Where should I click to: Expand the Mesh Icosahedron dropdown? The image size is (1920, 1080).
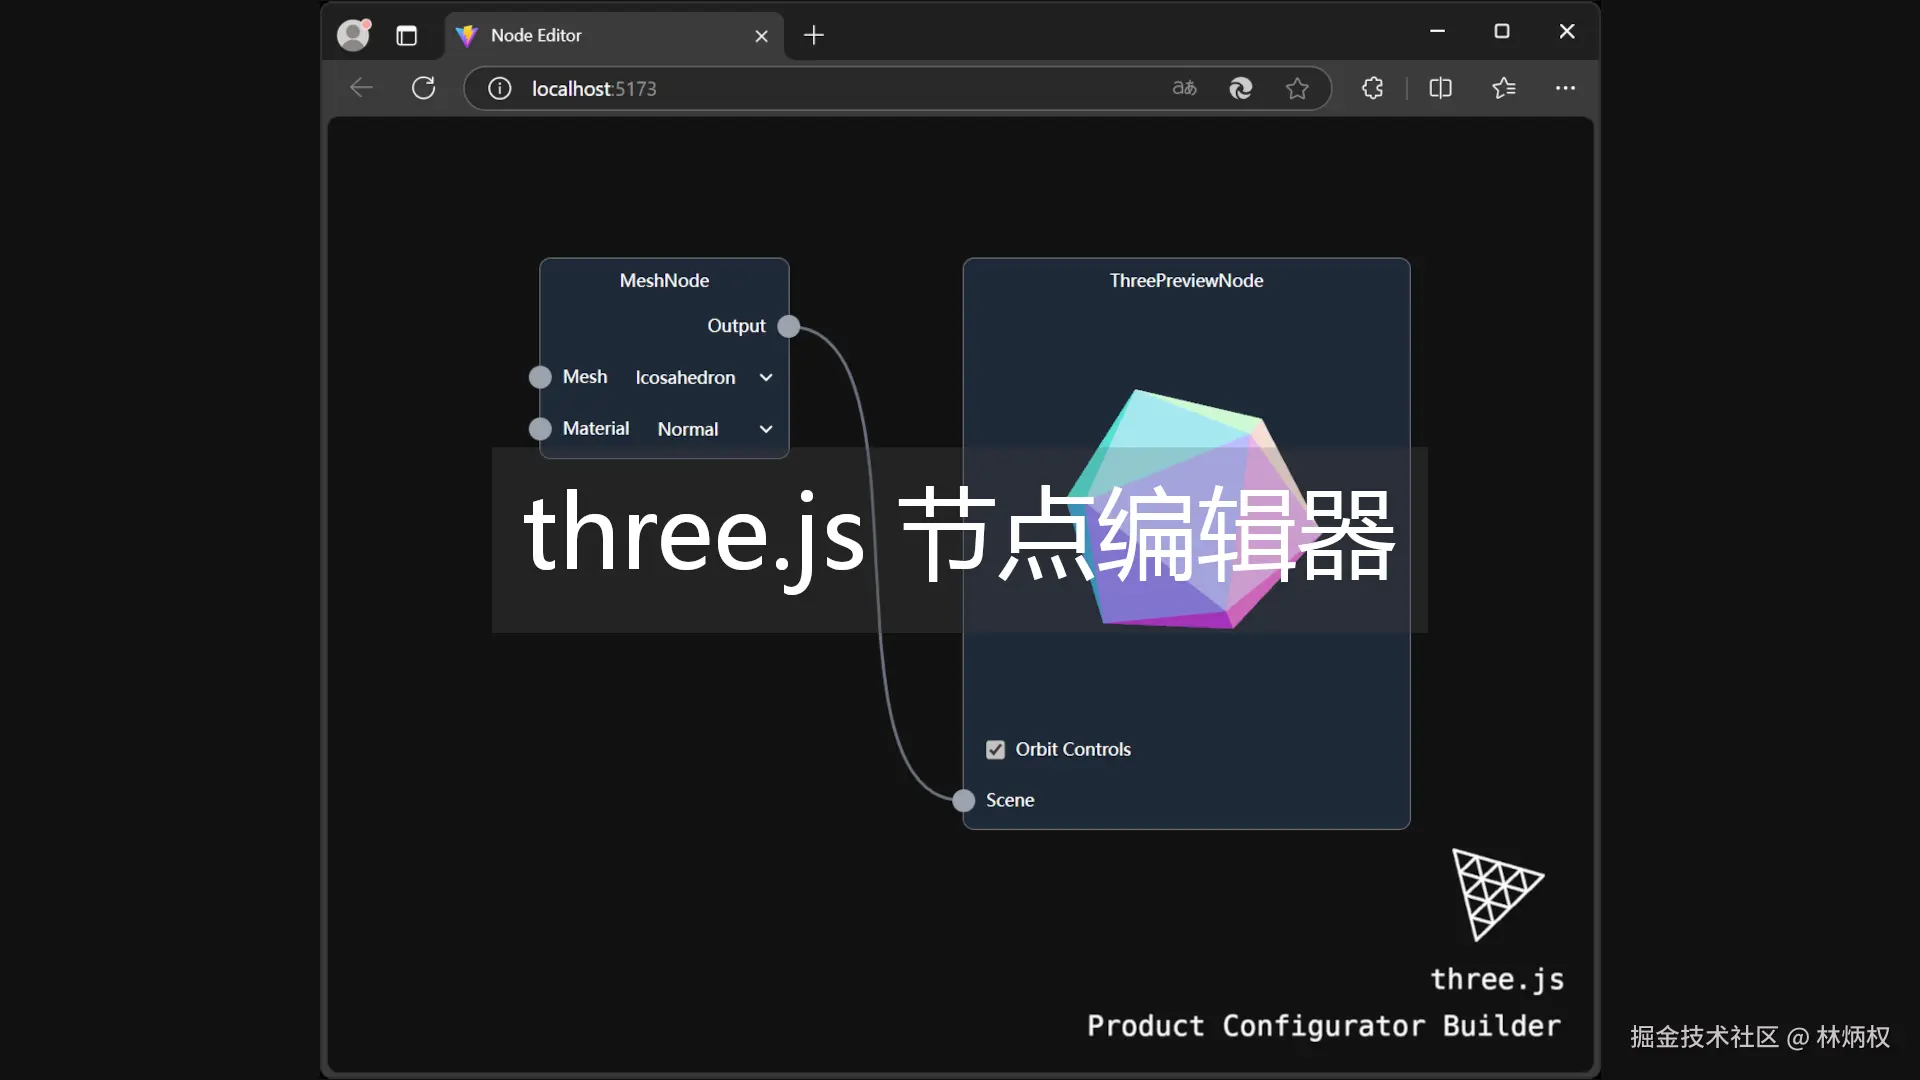[x=704, y=377]
